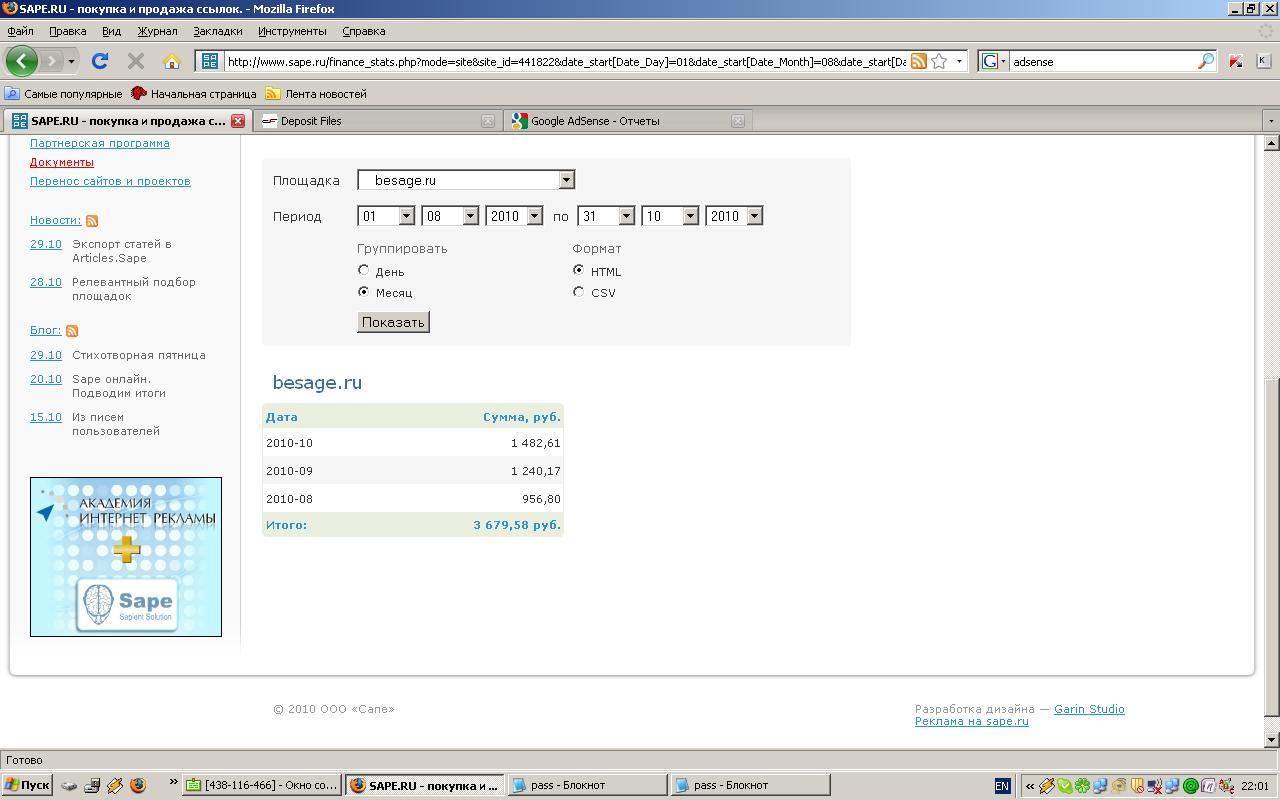Open the Файл menu
Image resolution: width=1280 pixels, height=800 pixels.
20,31
